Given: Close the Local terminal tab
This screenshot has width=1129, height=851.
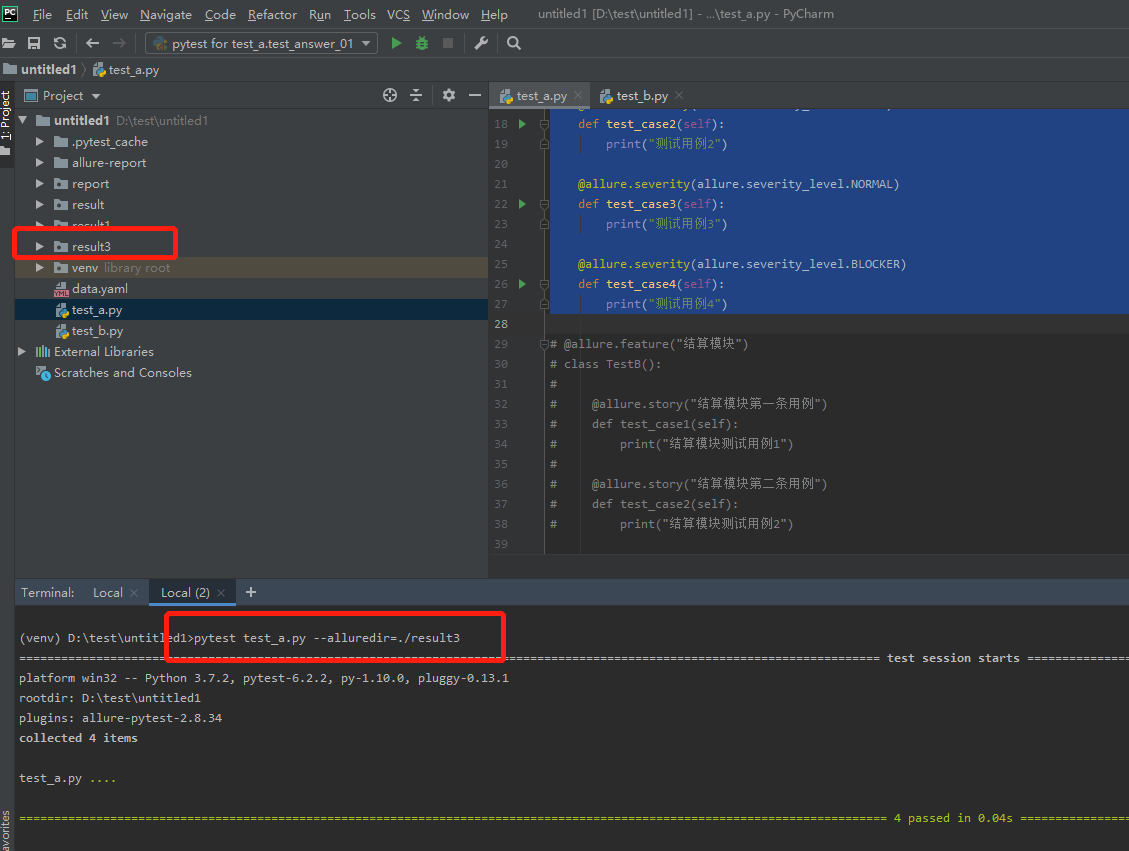Looking at the screenshot, I should pyautogui.click(x=134, y=593).
